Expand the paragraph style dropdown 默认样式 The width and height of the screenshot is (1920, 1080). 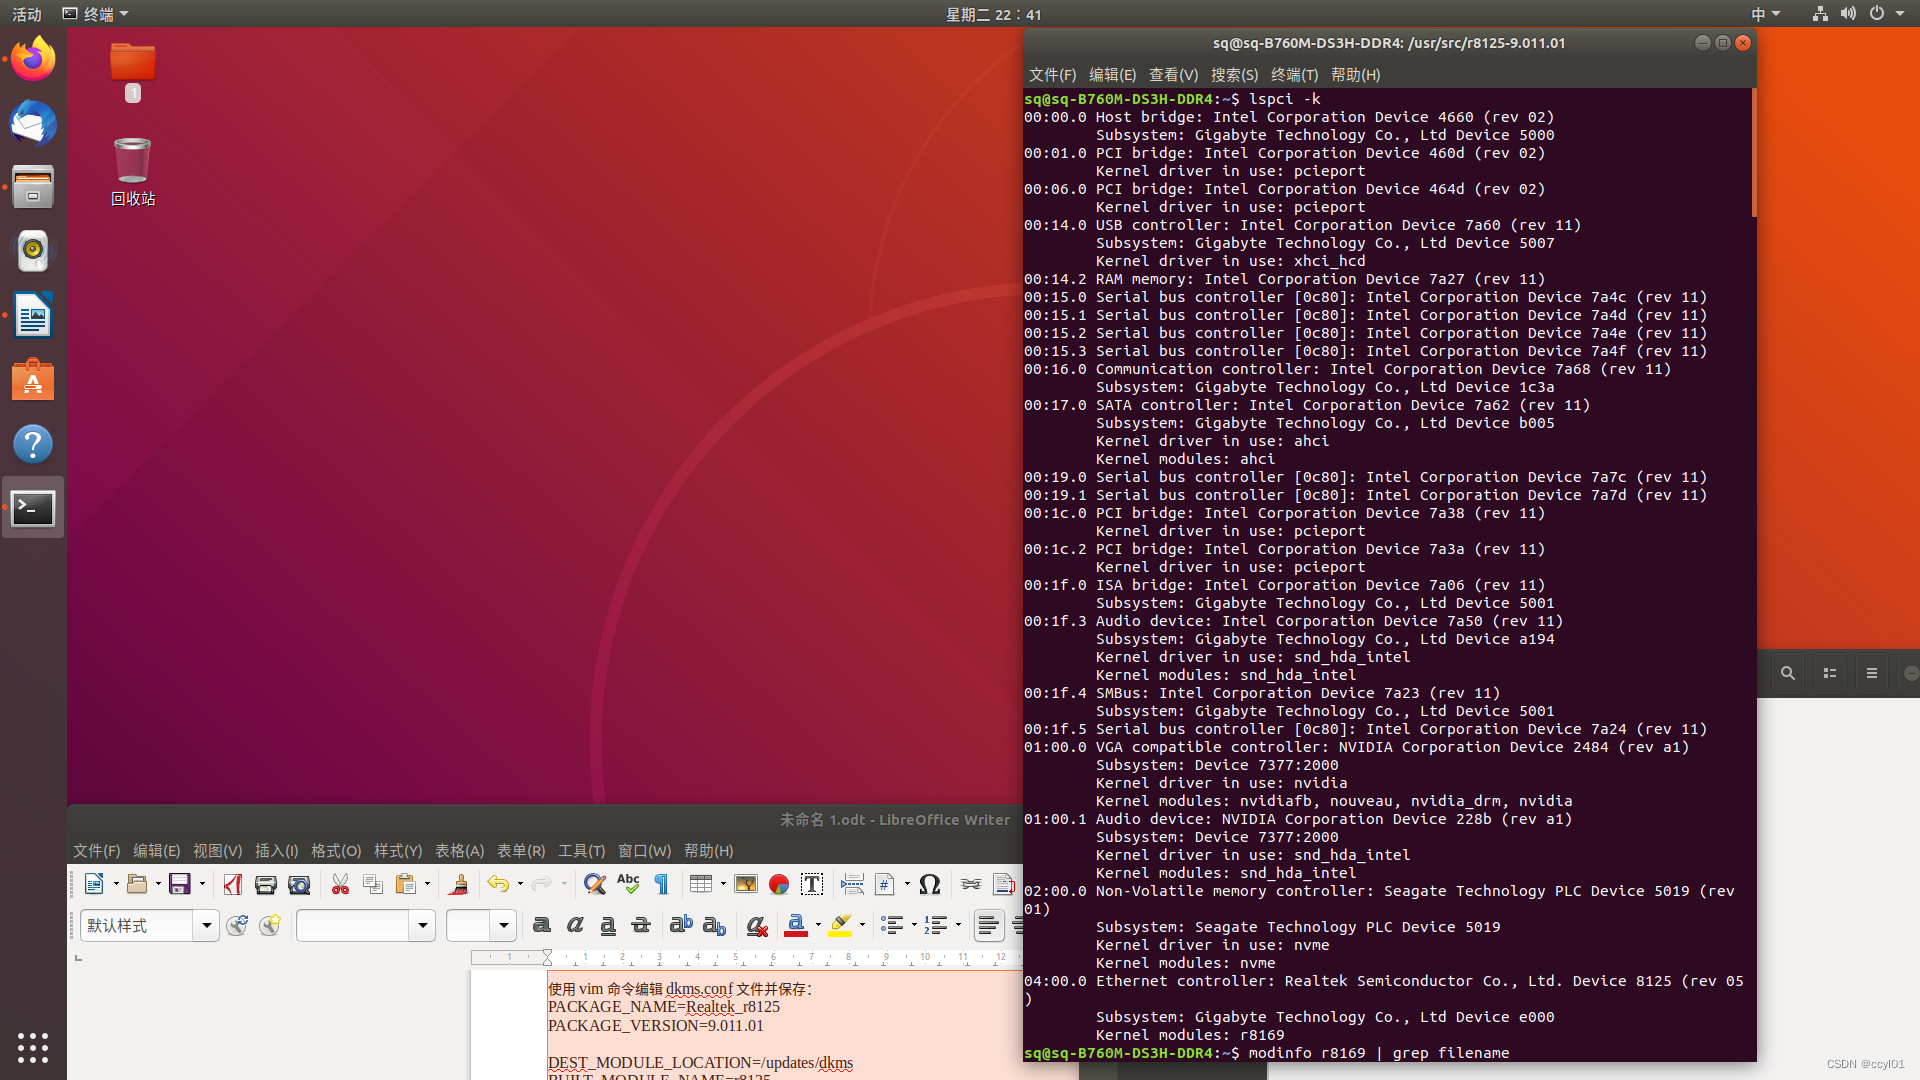206,925
